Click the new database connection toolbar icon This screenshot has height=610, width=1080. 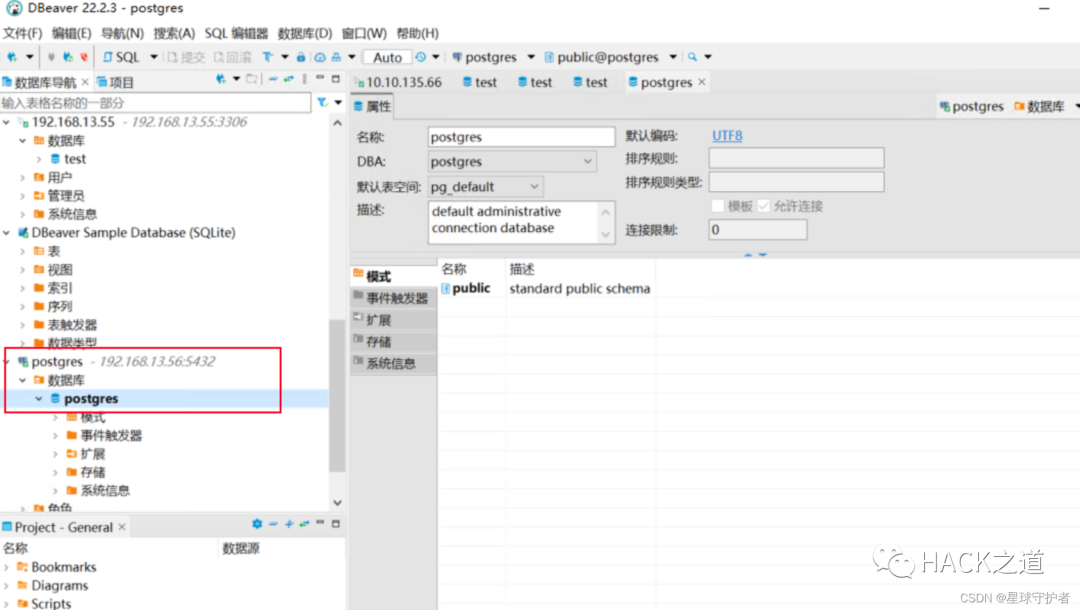pyautogui.click(x=12, y=57)
